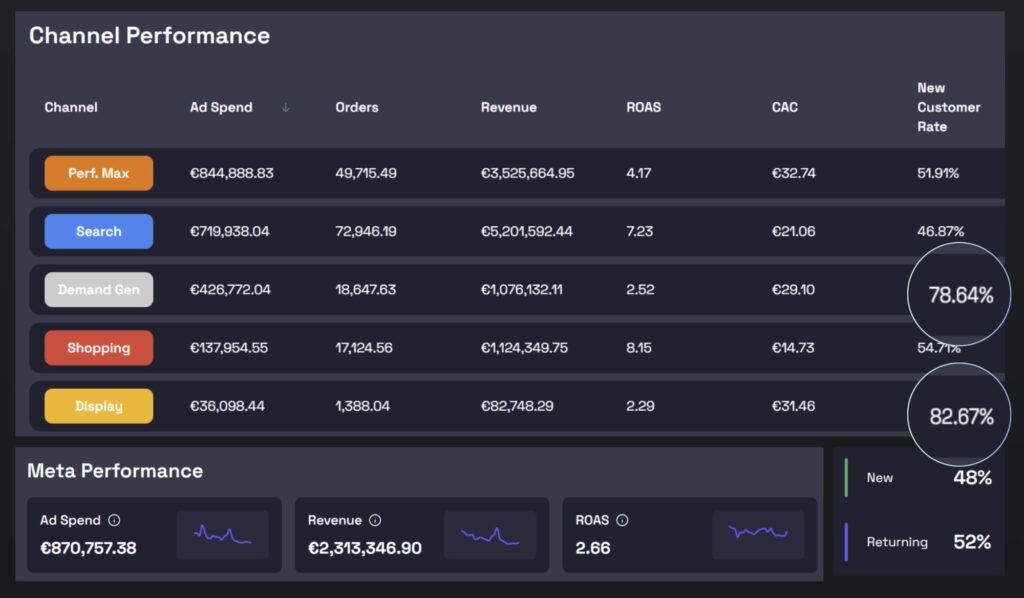Sort by the CAC column header
Image resolution: width=1024 pixels, height=598 pixels.
[x=784, y=107]
